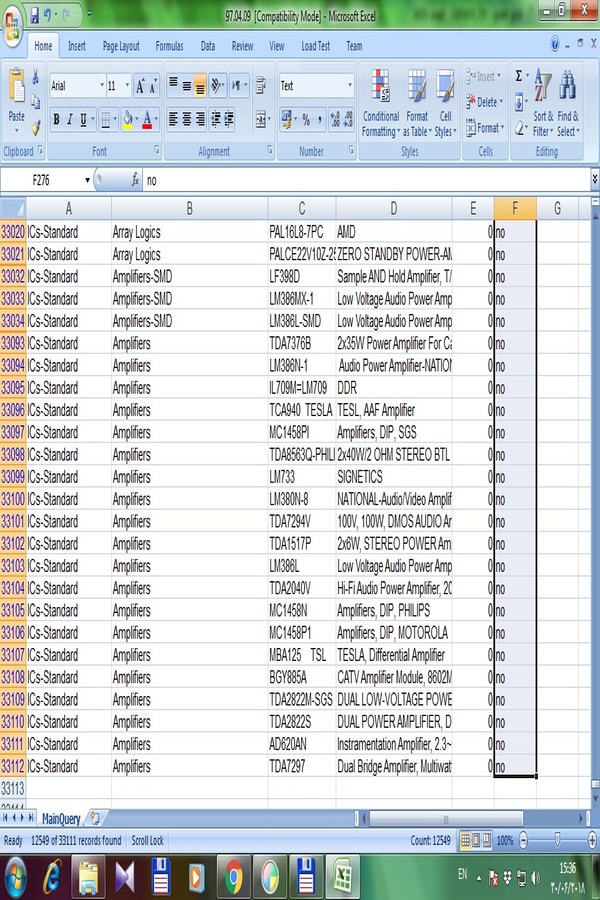Click the Clear eraser icon in Editing
This screenshot has width=600, height=900.
coord(519,127)
